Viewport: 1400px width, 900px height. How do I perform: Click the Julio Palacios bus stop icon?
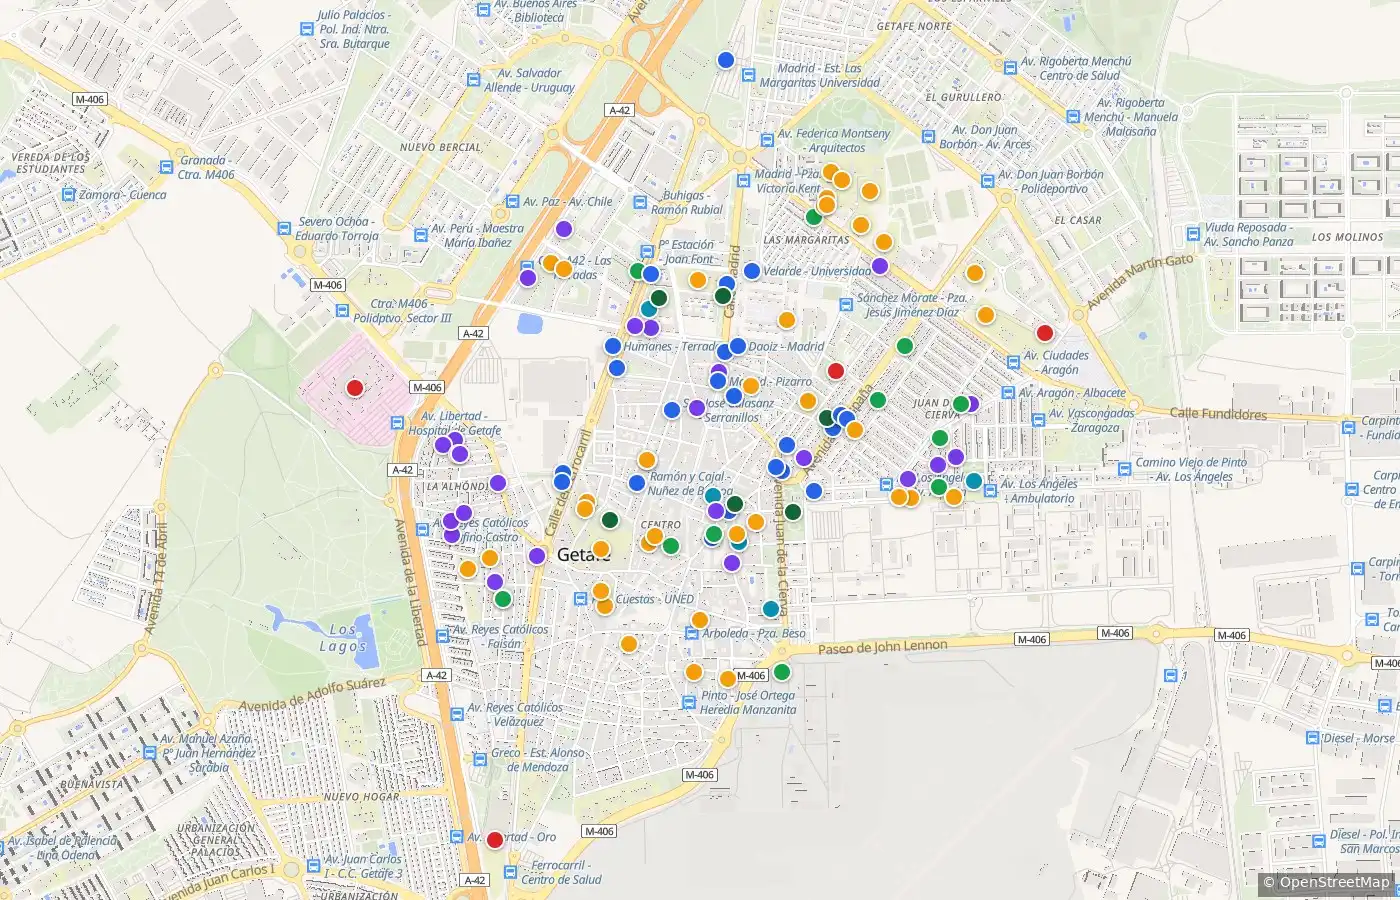306,30
